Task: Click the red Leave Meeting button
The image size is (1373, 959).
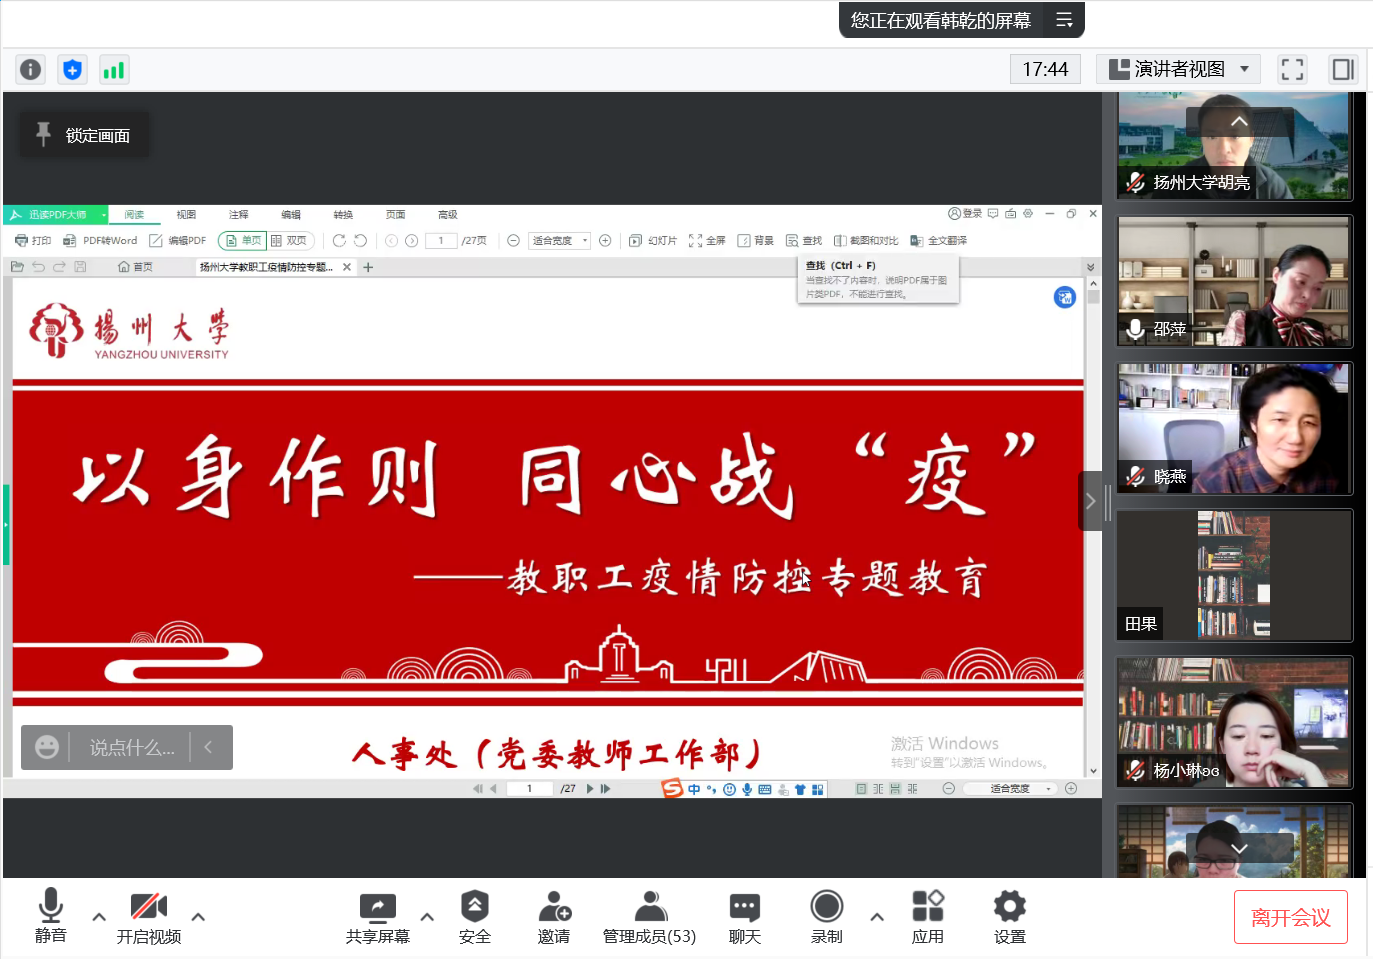Action: (x=1290, y=917)
